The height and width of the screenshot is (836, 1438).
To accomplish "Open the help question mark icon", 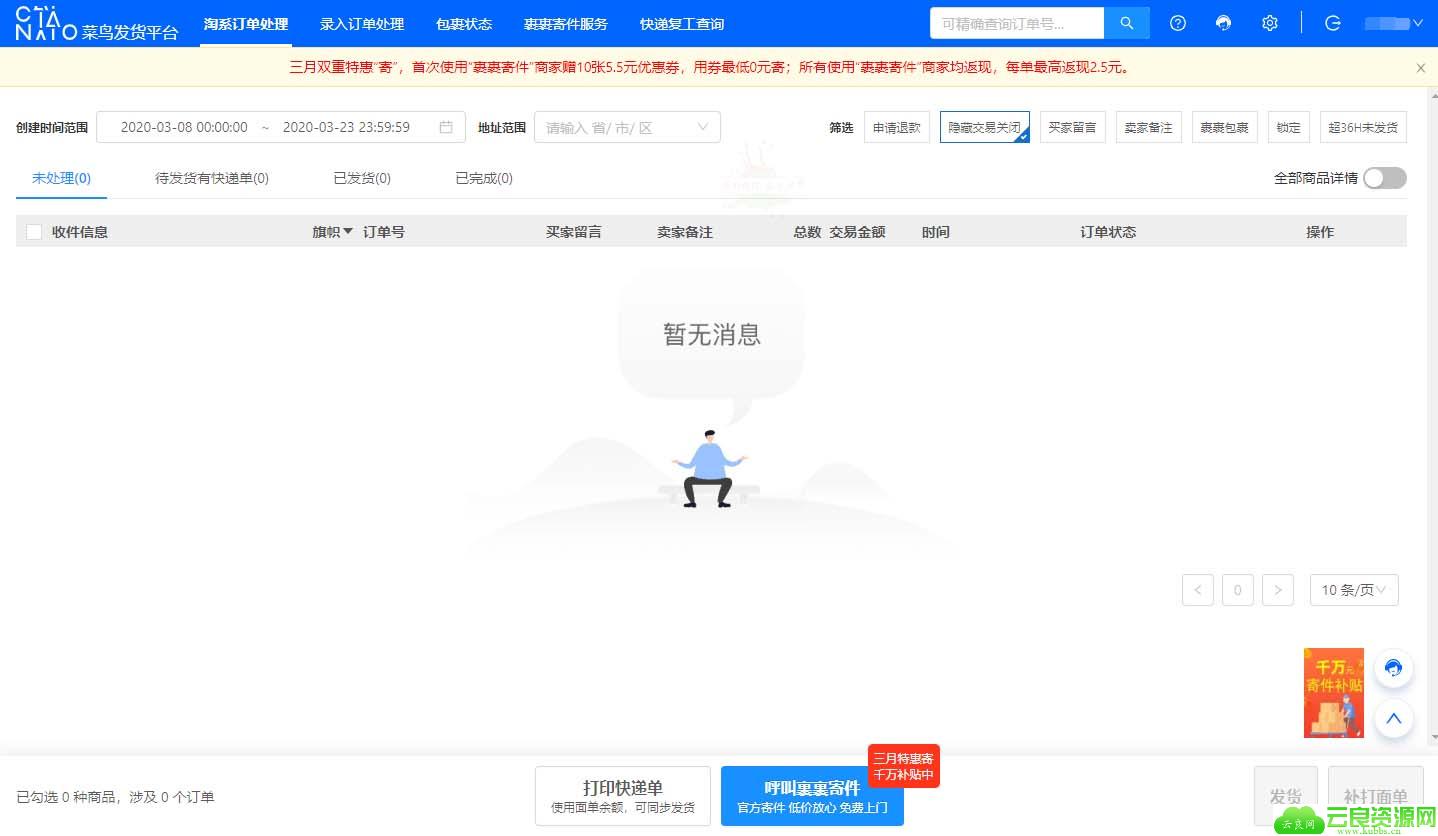I will point(1178,23).
